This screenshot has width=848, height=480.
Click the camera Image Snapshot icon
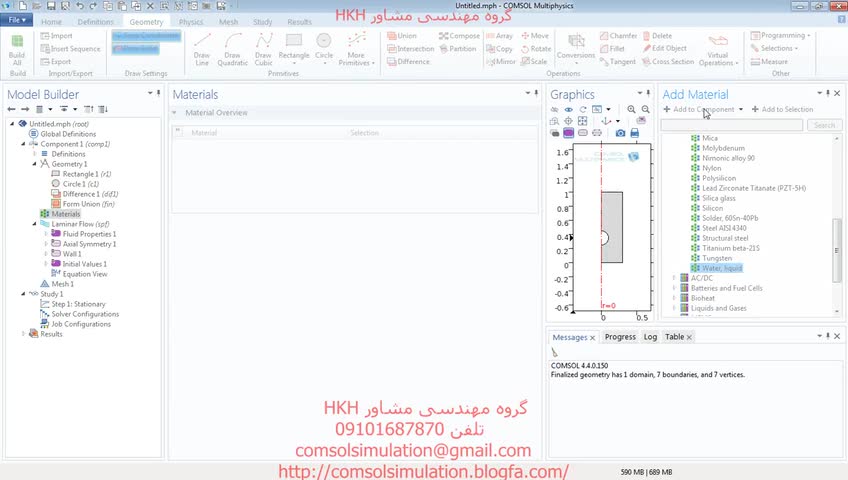click(x=620, y=133)
